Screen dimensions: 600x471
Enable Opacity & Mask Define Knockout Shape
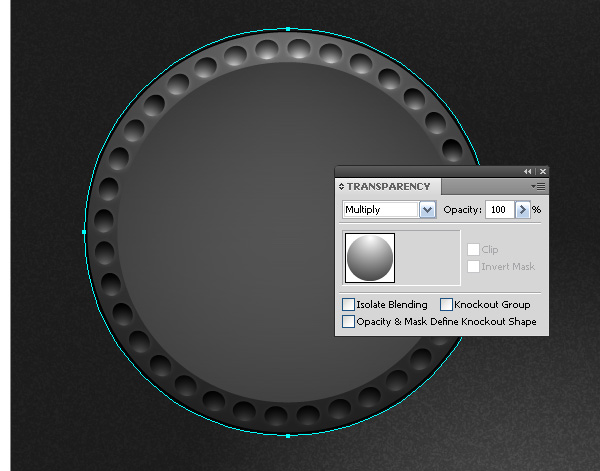point(348,321)
